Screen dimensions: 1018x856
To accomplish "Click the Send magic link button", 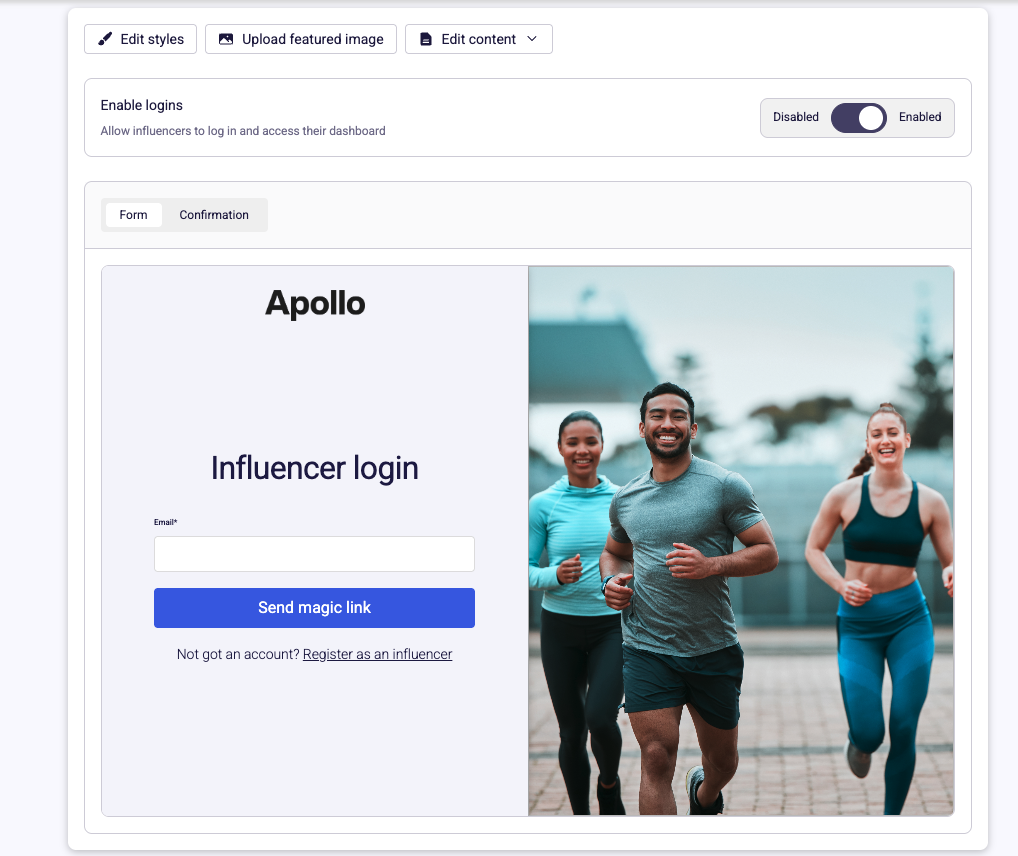I will pos(314,607).
